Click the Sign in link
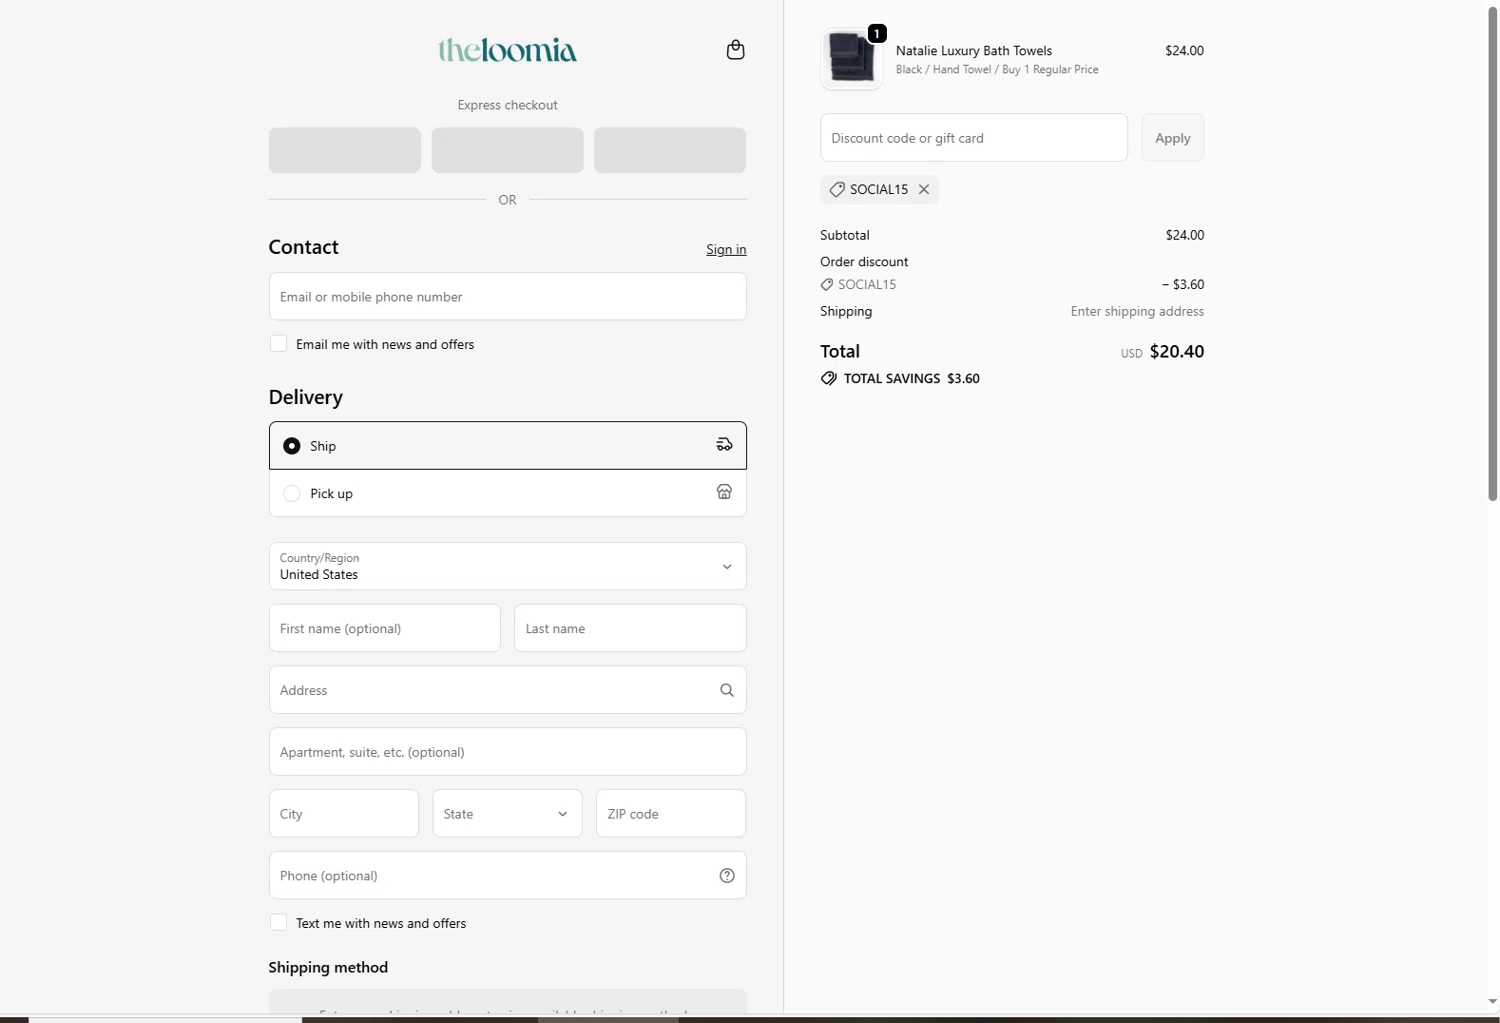 [x=726, y=249]
